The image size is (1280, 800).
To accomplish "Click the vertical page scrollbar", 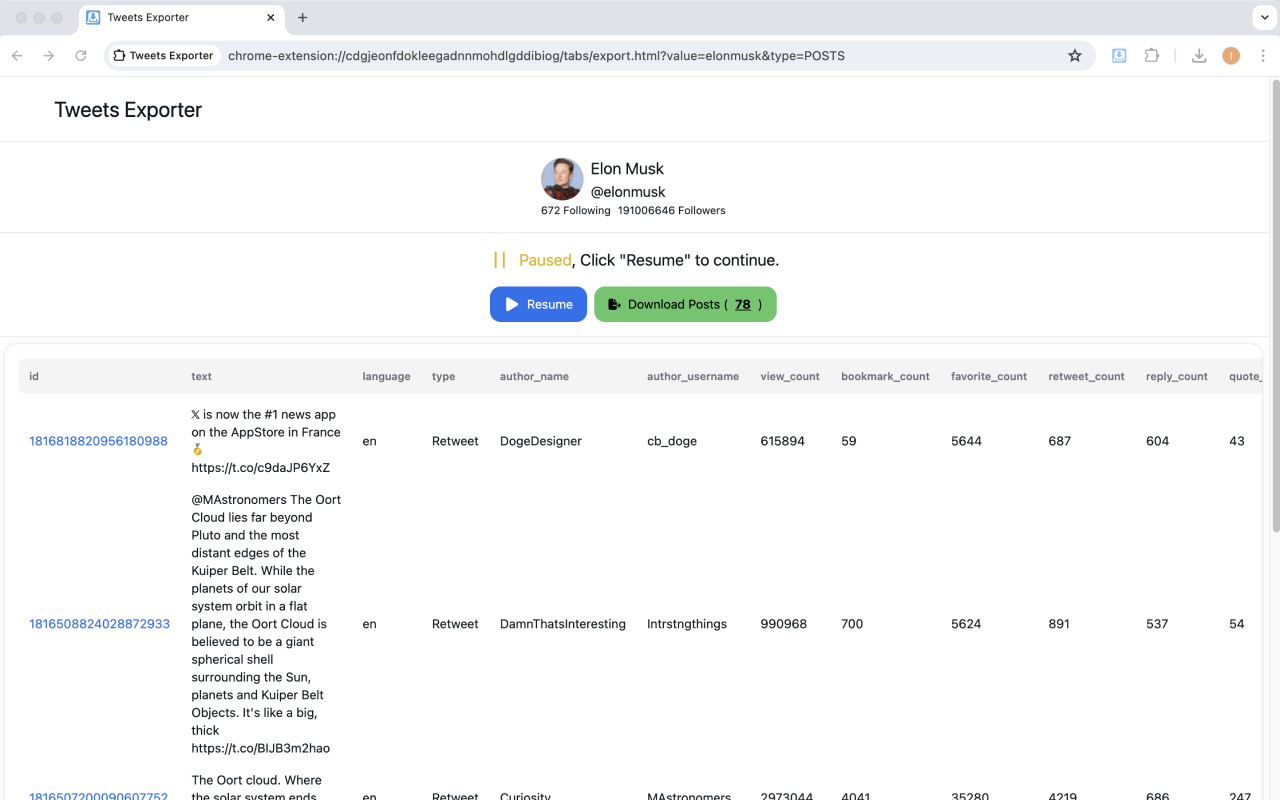I will pyautogui.click(x=1274, y=305).
